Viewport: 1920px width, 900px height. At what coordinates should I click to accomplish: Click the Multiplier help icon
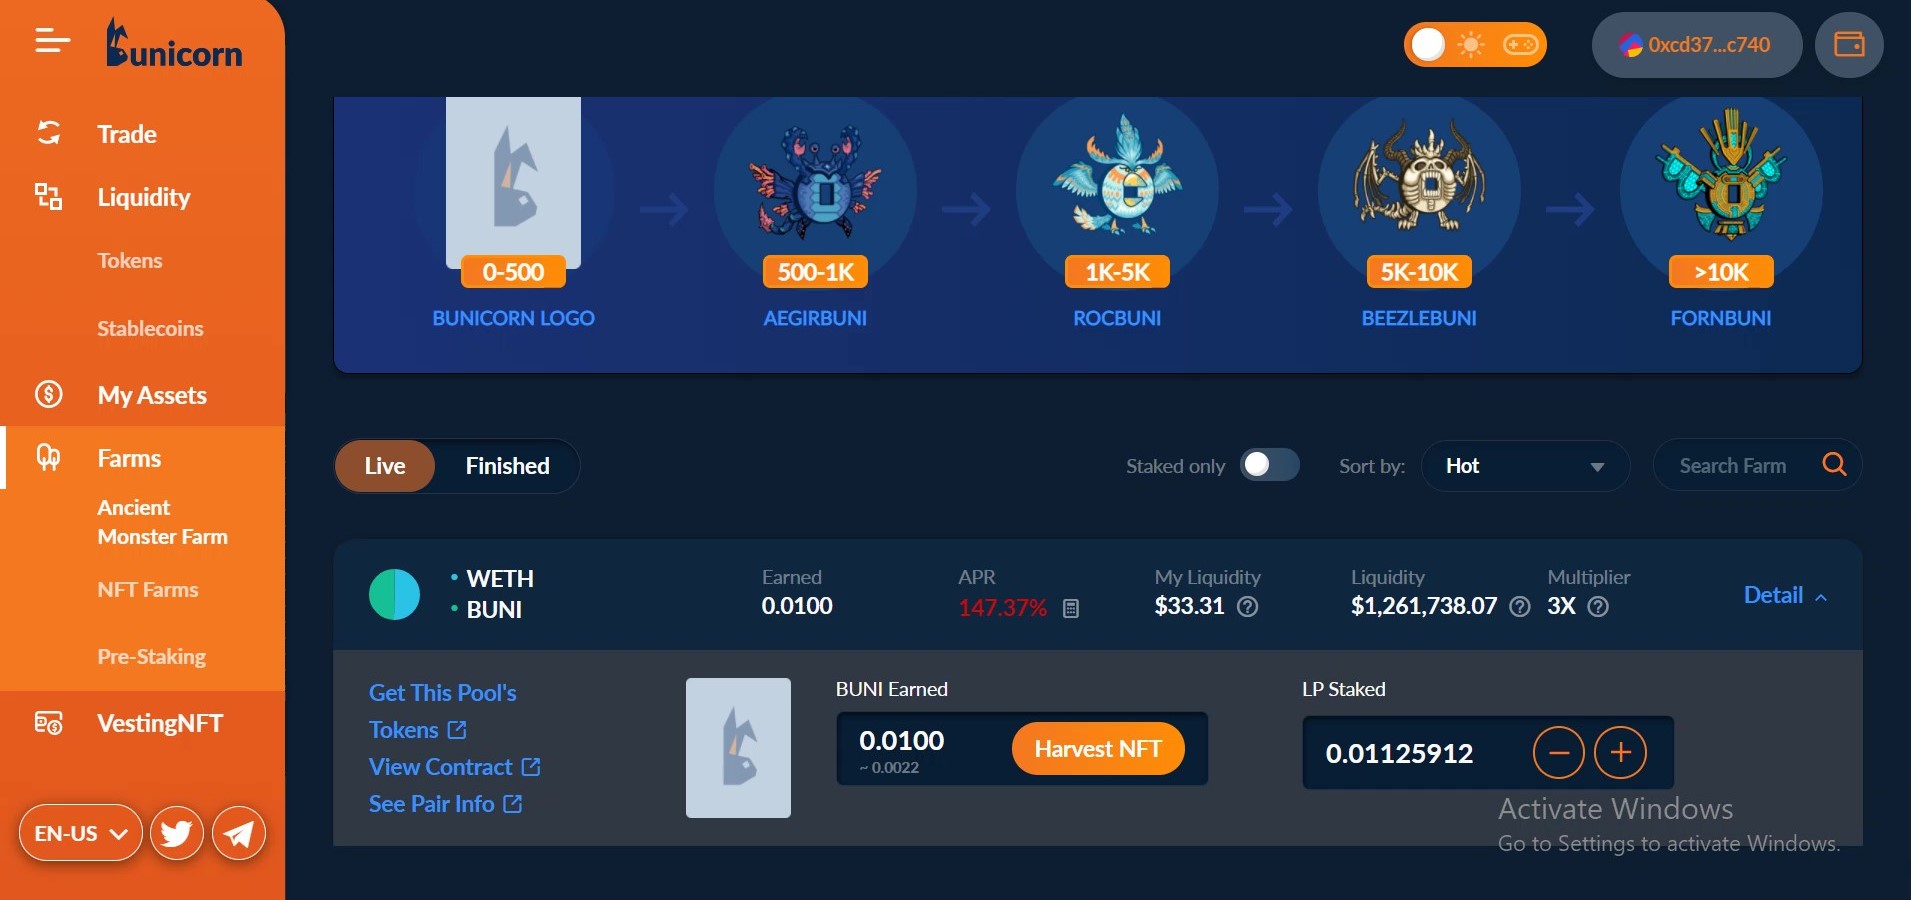(1598, 606)
